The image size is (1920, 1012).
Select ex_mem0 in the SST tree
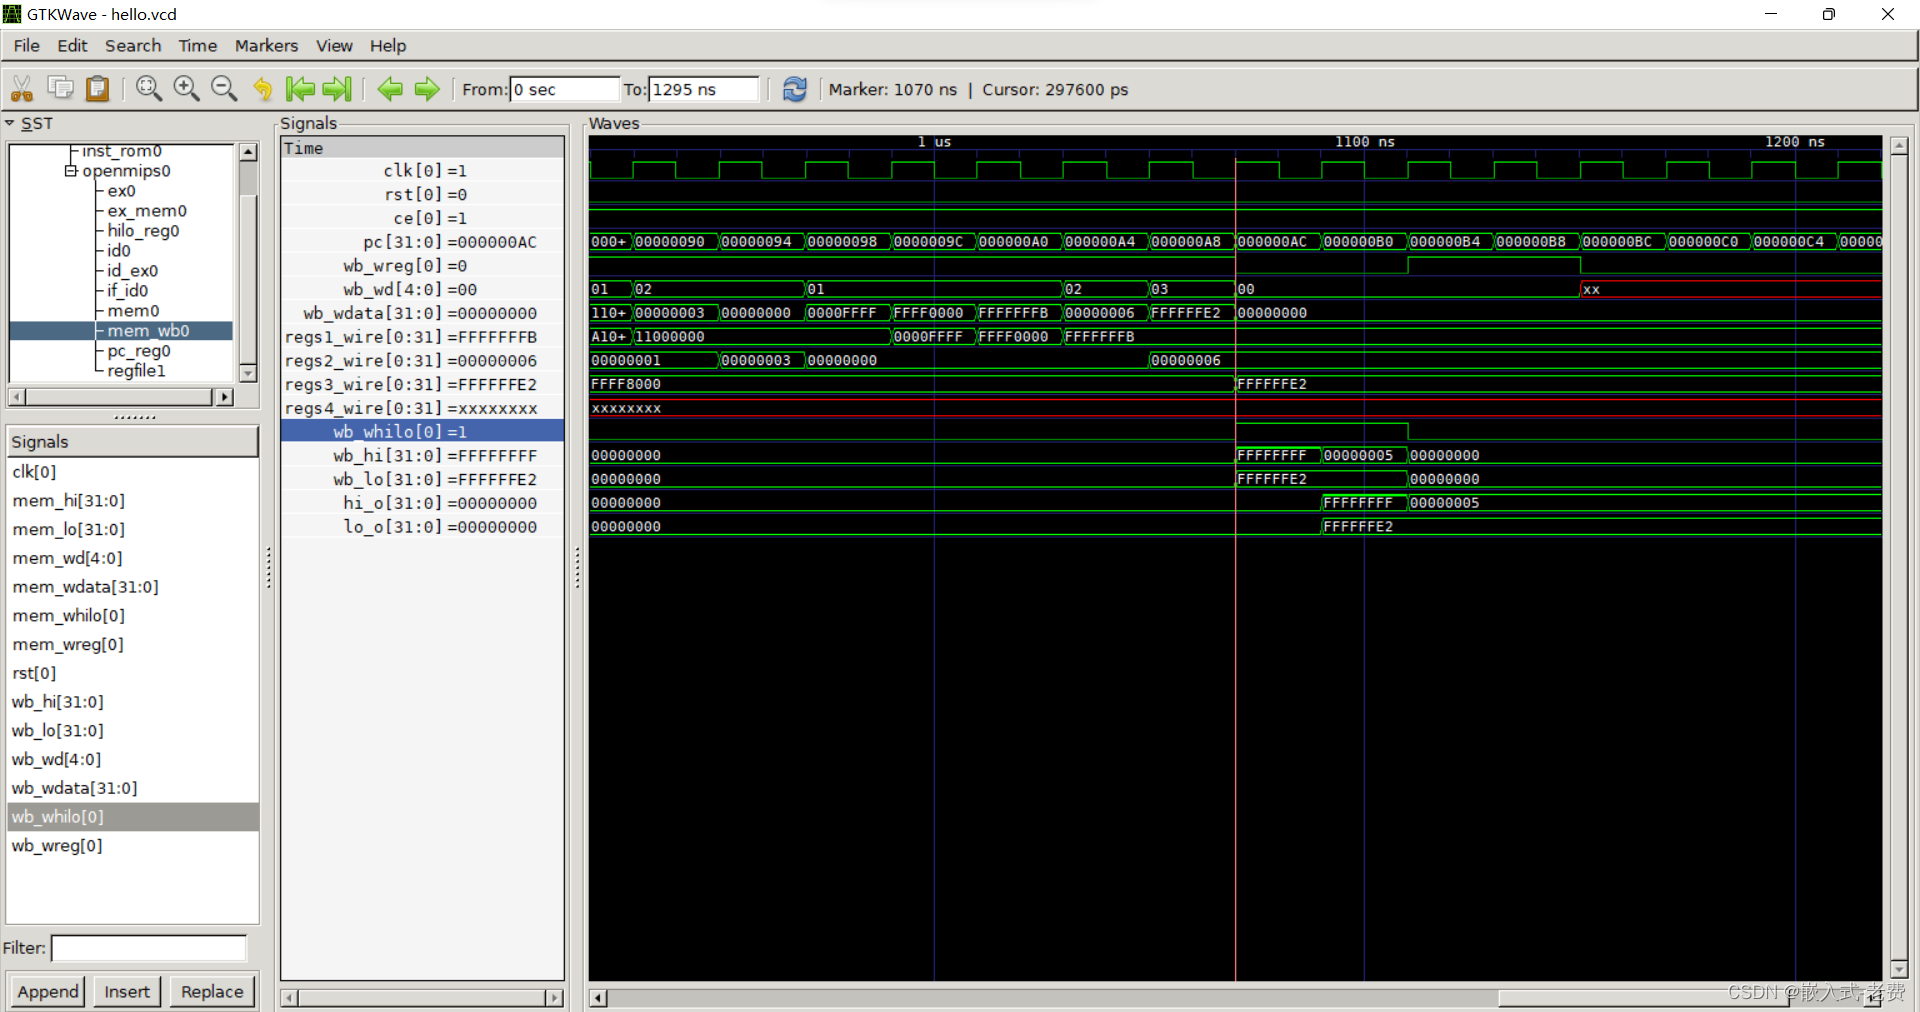pos(147,211)
